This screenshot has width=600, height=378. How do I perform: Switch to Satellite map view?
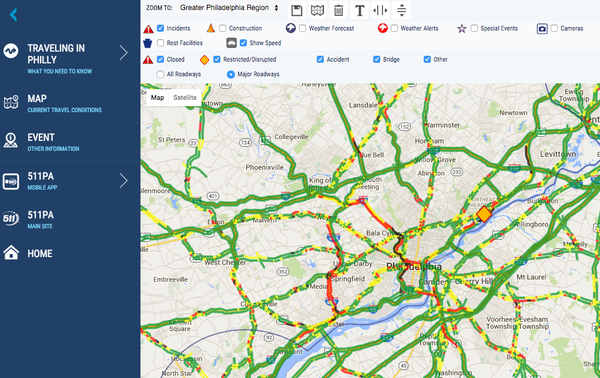(185, 98)
